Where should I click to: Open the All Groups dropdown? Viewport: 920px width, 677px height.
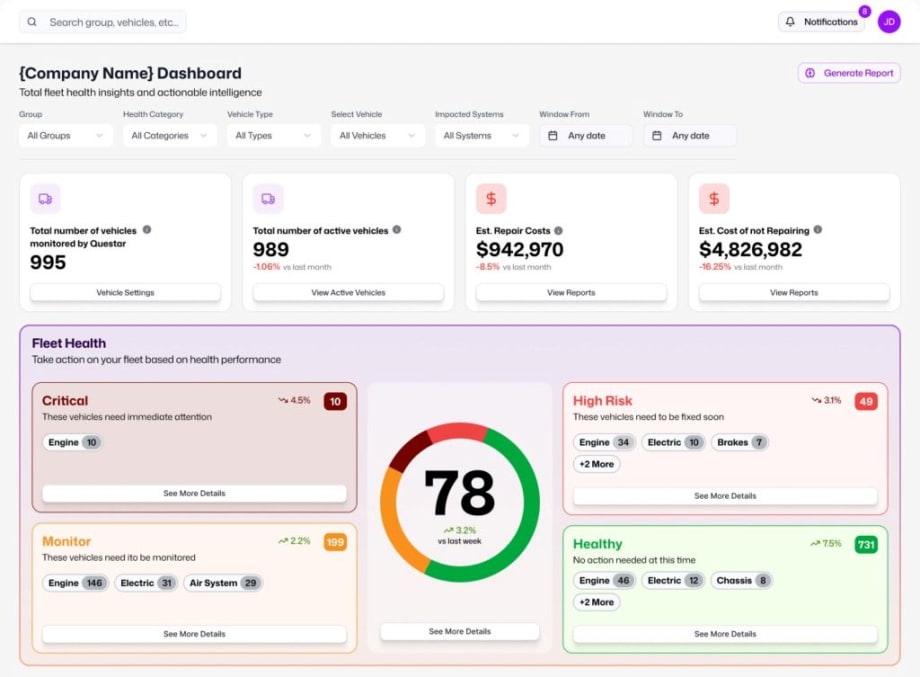point(65,135)
